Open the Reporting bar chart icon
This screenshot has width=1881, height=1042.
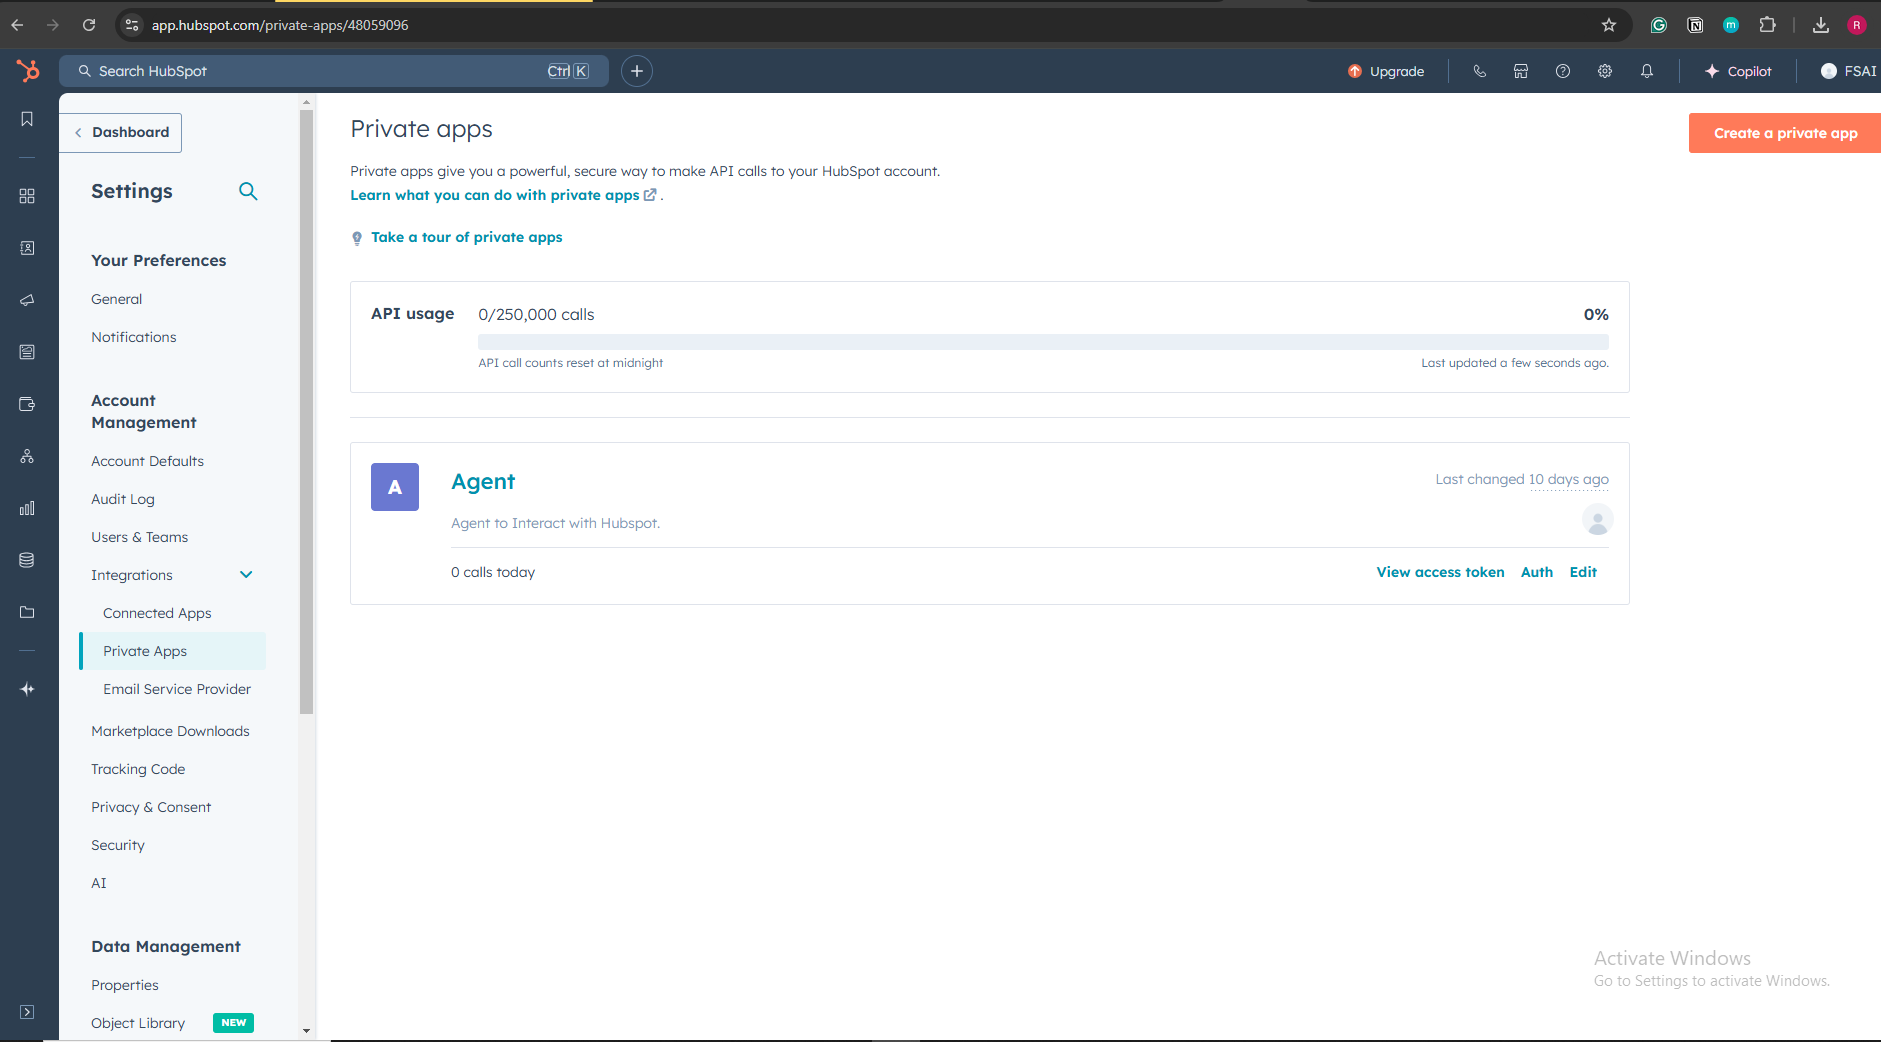pos(27,508)
